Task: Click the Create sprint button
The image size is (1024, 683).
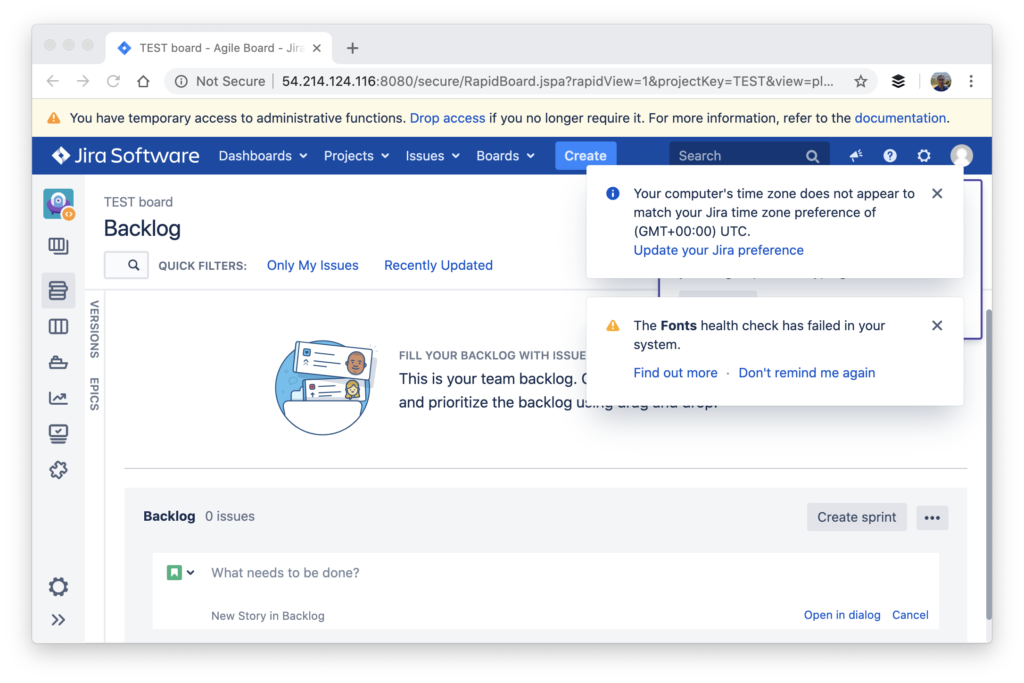Action: [857, 517]
